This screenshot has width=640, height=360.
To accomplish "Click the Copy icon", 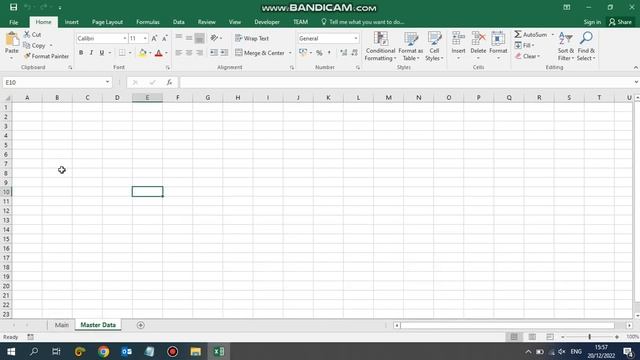I will coord(27,45).
